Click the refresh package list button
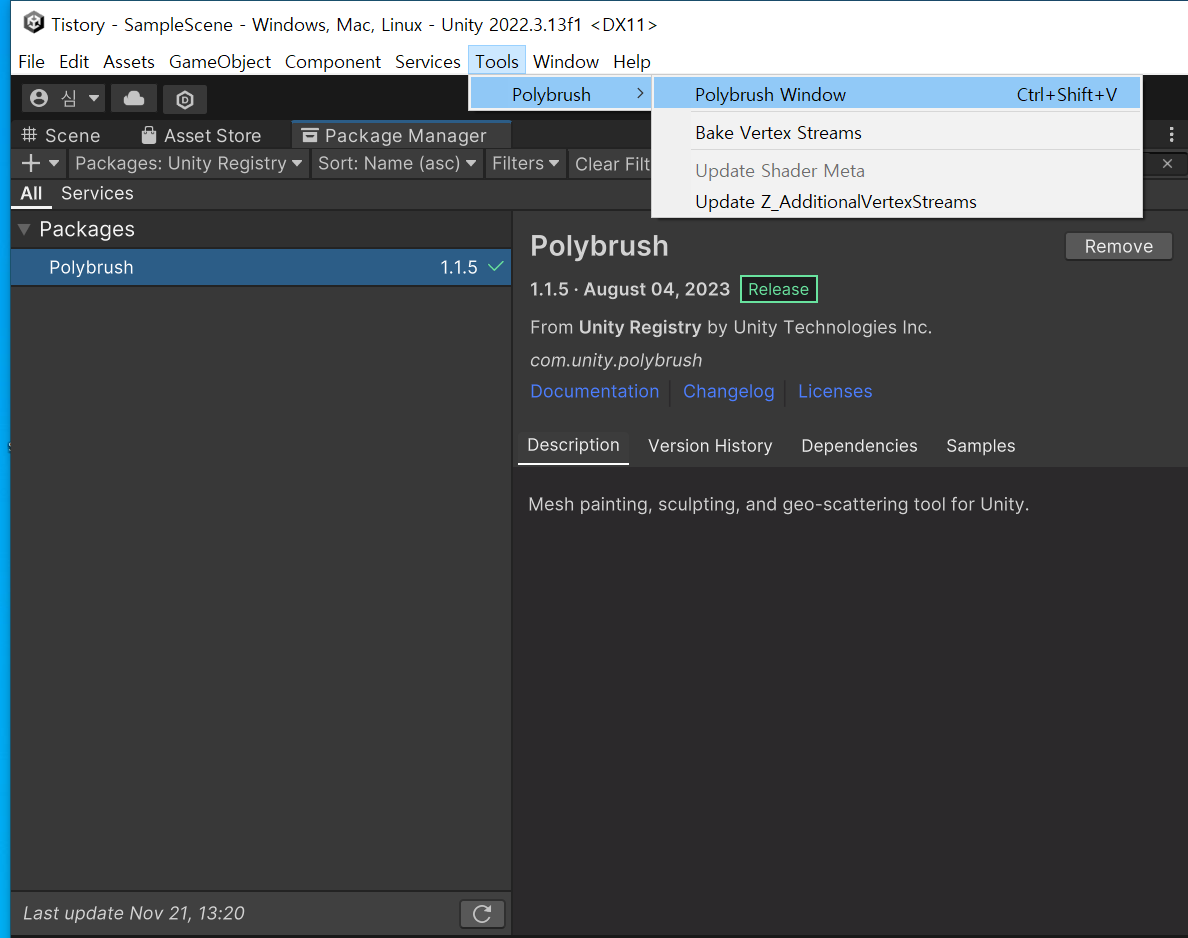 (482, 913)
